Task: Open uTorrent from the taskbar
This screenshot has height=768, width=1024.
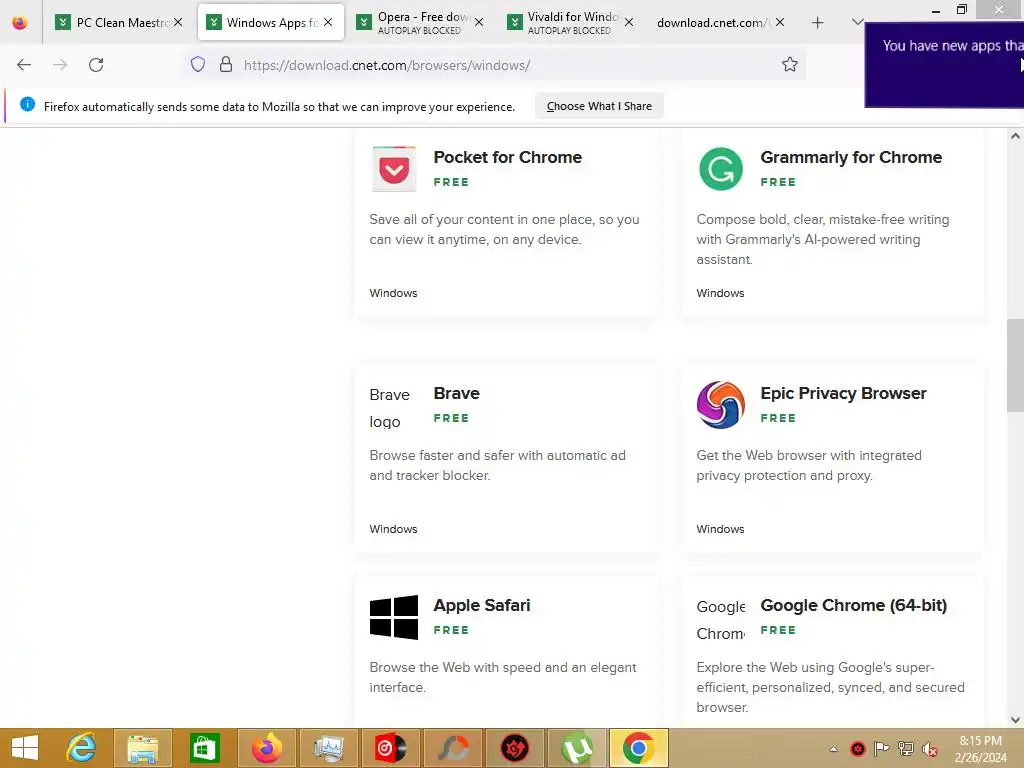Action: point(577,748)
